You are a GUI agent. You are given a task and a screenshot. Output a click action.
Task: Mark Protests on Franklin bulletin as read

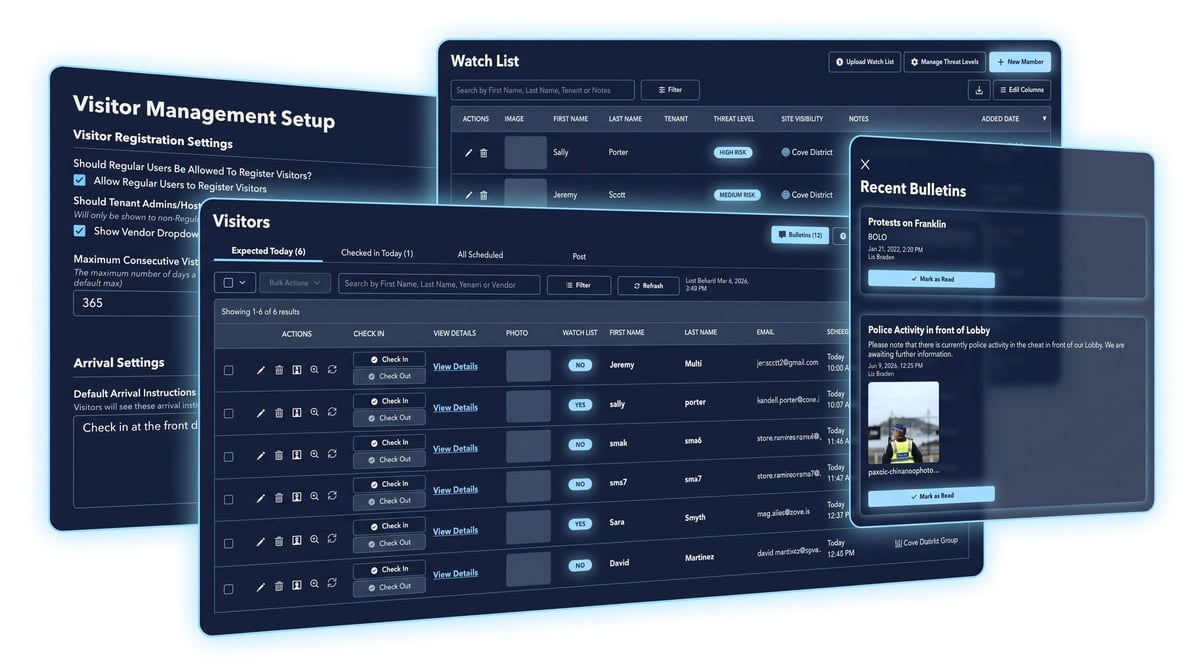pyautogui.click(x=931, y=279)
